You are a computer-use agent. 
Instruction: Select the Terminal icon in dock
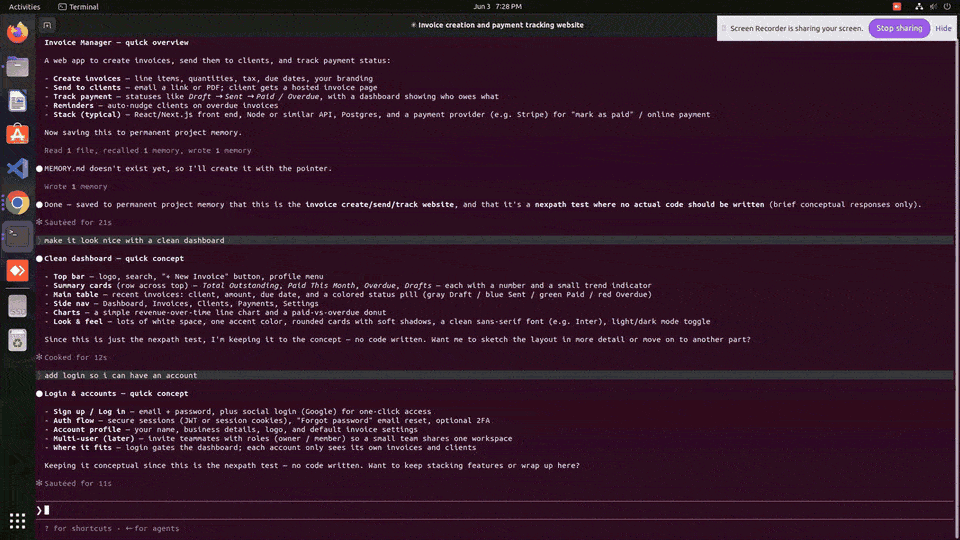pos(17,236)
